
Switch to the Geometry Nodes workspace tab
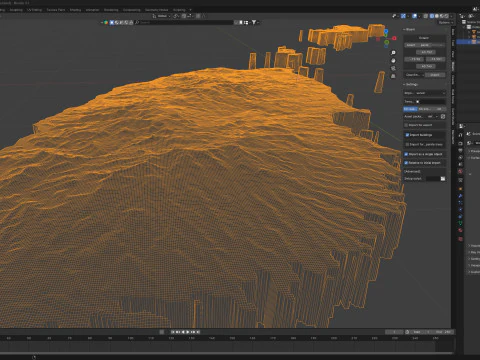[156, 10]
